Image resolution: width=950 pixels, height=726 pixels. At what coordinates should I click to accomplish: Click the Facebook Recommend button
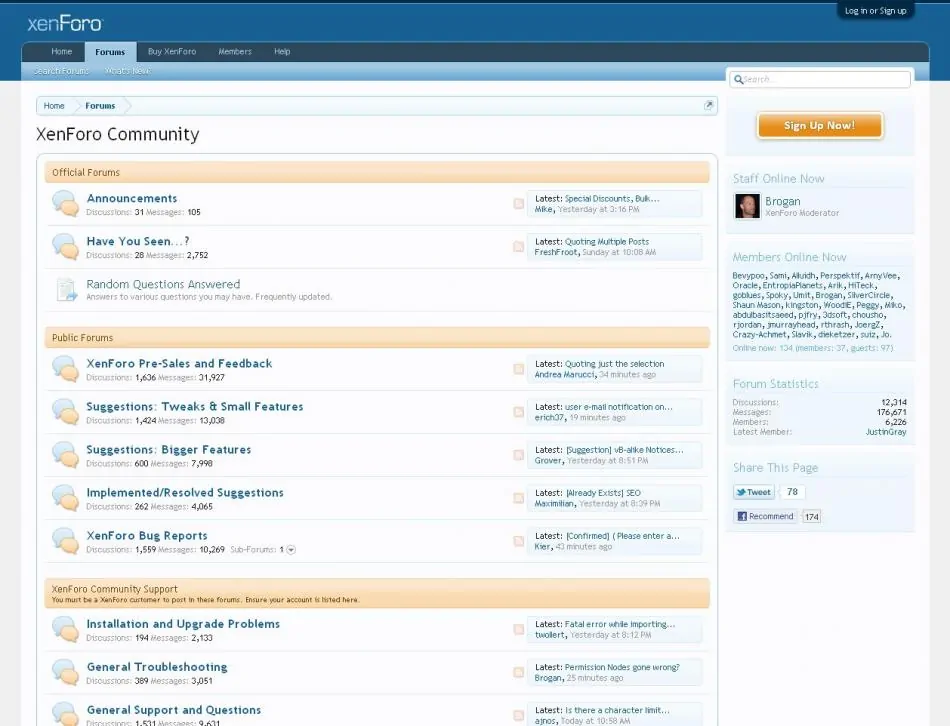765,516
